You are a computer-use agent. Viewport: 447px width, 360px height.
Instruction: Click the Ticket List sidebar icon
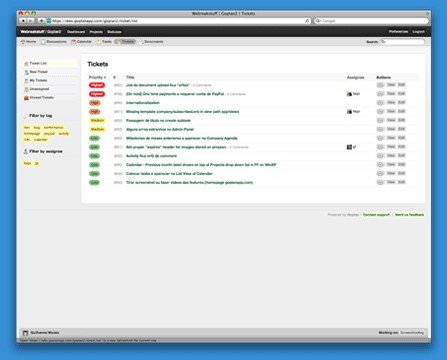pos(26,63)
